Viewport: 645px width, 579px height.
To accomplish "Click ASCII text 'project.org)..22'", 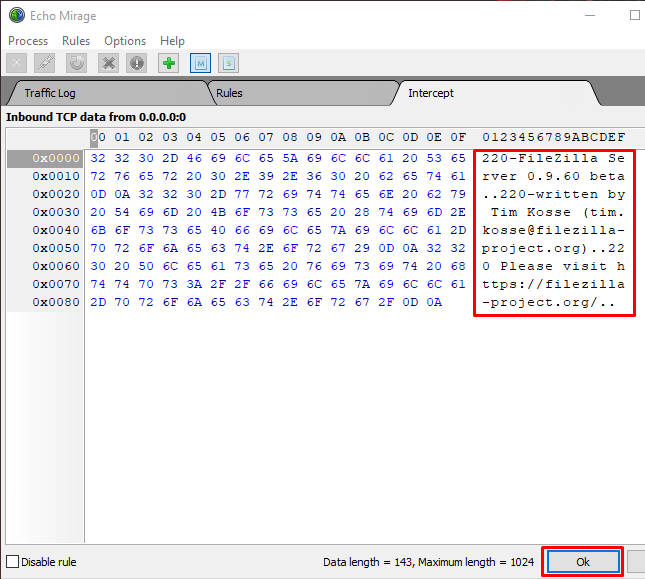I will click(553, 248).
